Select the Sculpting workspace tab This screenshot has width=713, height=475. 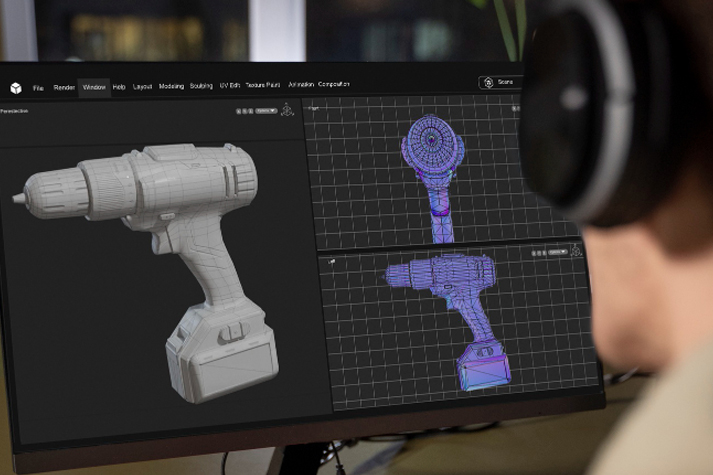point(201,86)
